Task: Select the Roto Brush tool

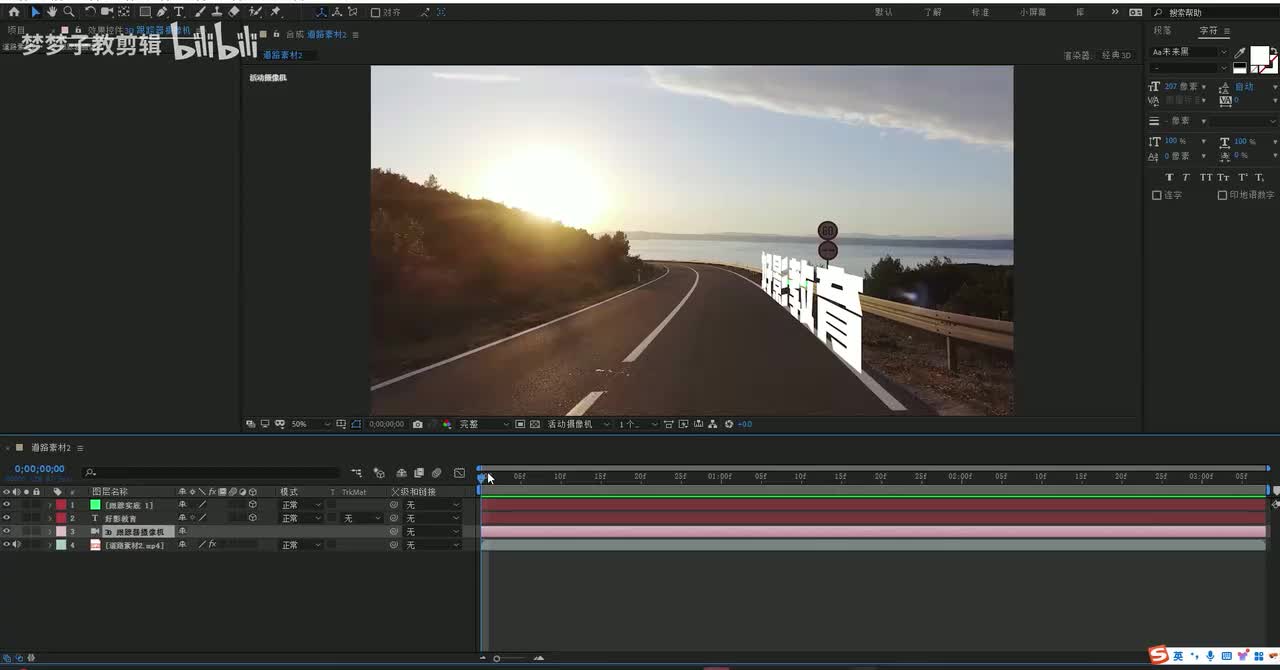Action: pos(255,12)
